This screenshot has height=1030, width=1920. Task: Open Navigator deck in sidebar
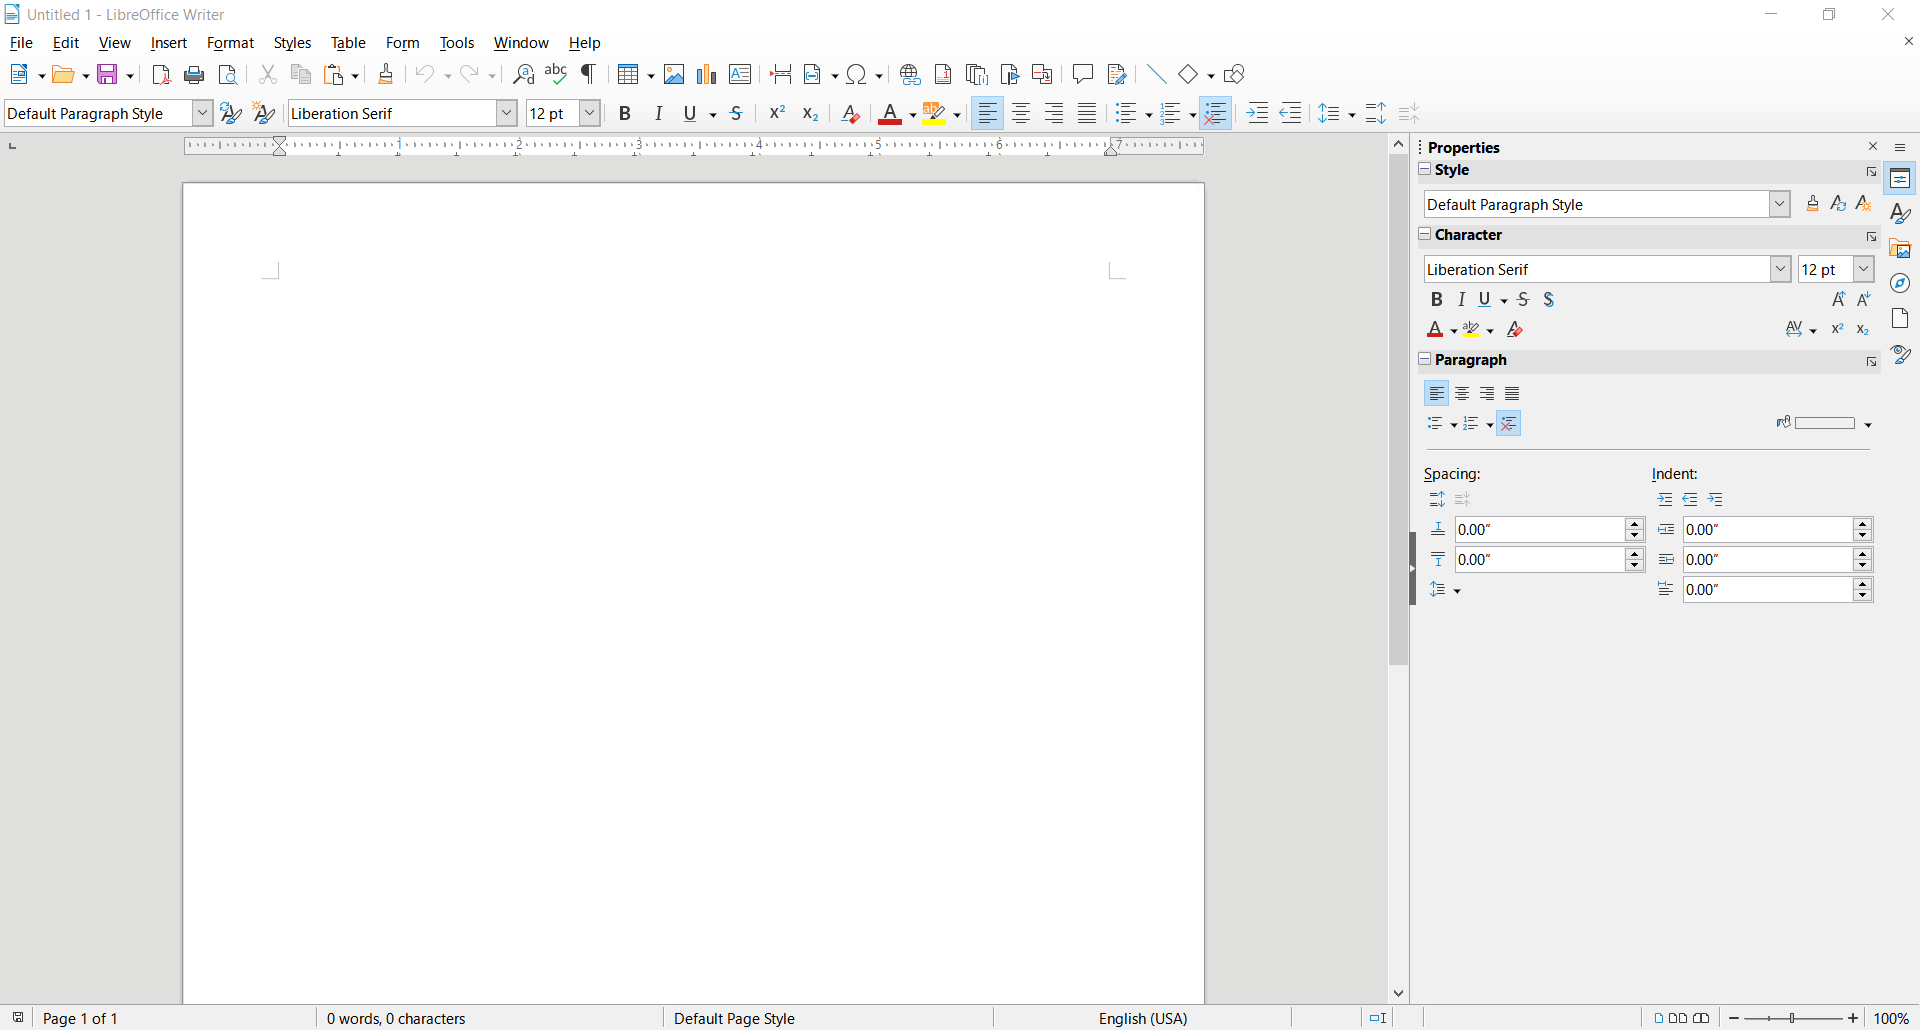pyautogui.click(x=1901, y=284)
